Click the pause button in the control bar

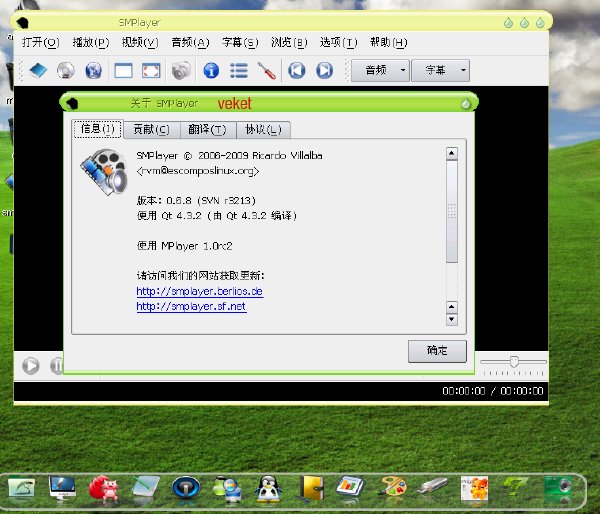click(x=57, y=366)
